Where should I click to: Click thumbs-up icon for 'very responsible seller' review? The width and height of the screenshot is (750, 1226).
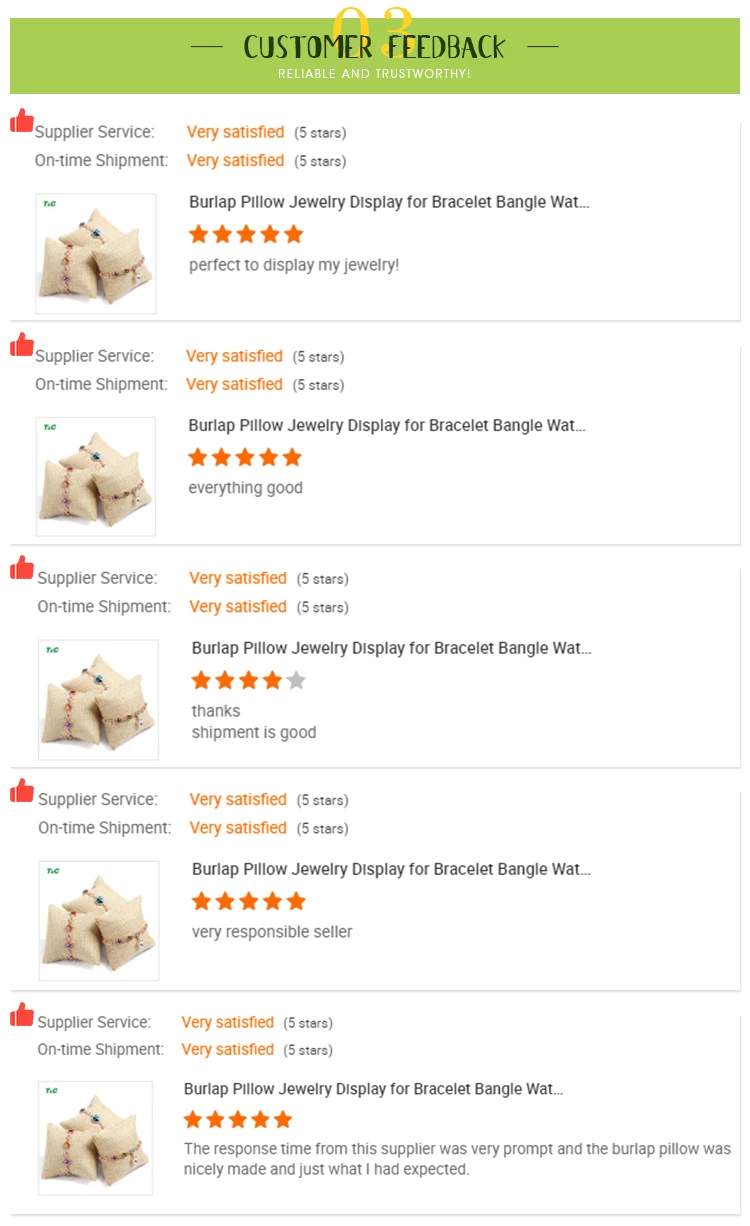click(22, 791)
